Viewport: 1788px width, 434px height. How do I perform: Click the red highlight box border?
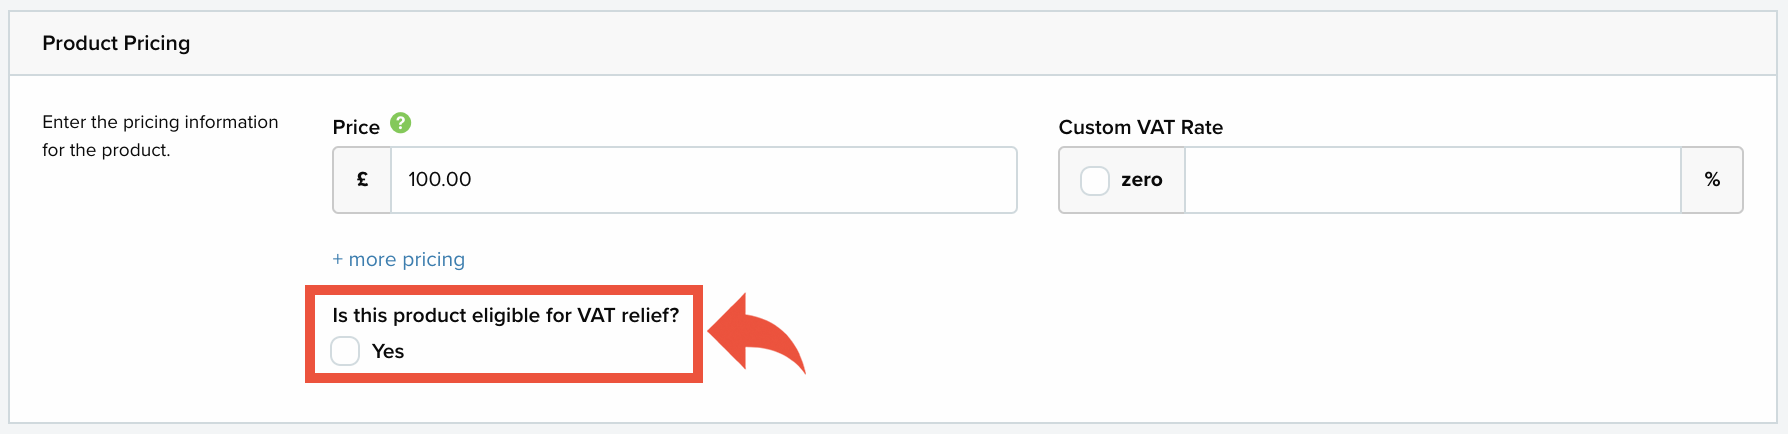504,290
